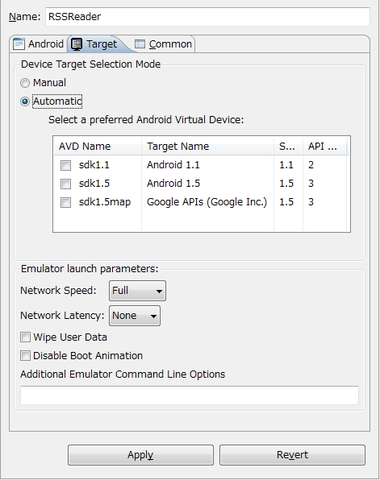Image resolution: width=380 pixels, height=480 pixels.
Task: Focus Additional Emulator Command Line Options field
Action: click(189, 395)
